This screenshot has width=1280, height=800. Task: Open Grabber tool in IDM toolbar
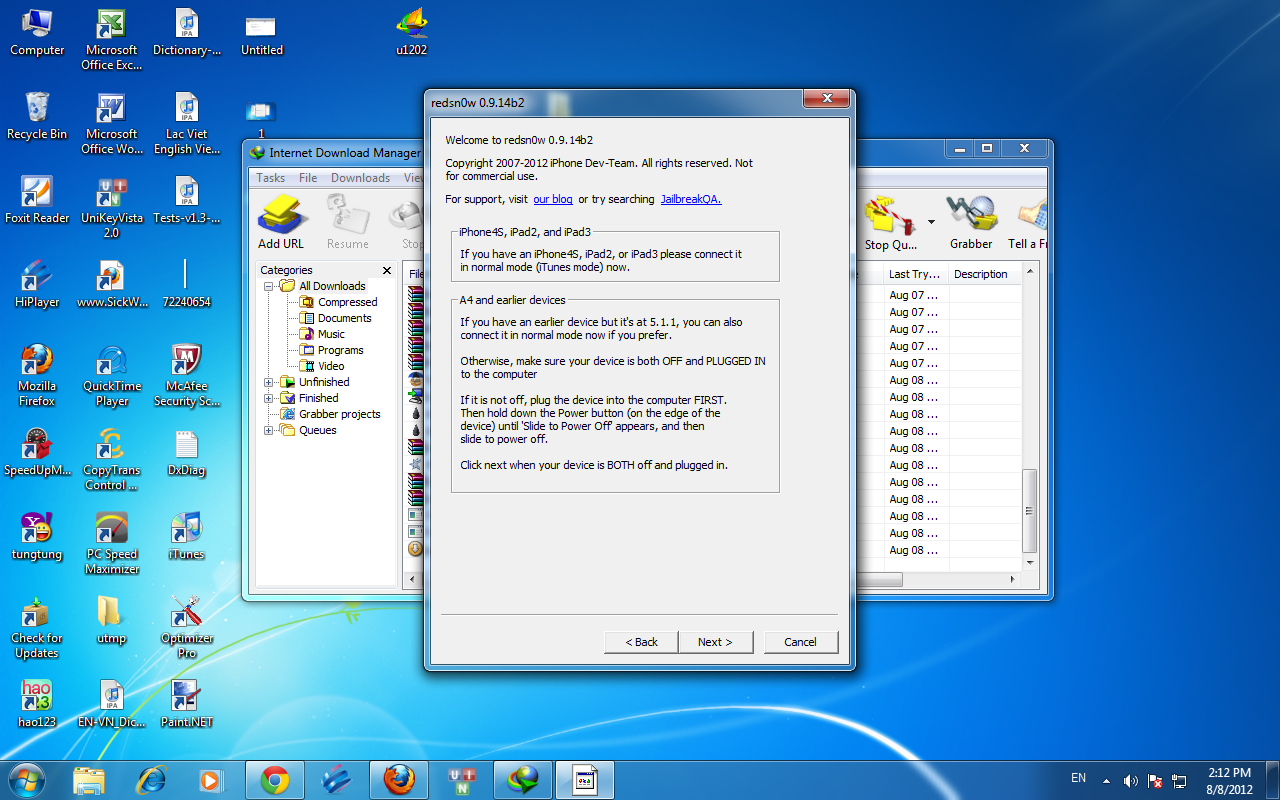[x=971, y=222]
